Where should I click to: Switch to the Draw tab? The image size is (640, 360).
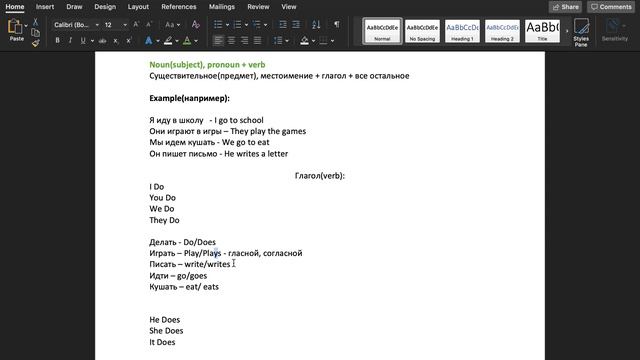click(74, 7)
